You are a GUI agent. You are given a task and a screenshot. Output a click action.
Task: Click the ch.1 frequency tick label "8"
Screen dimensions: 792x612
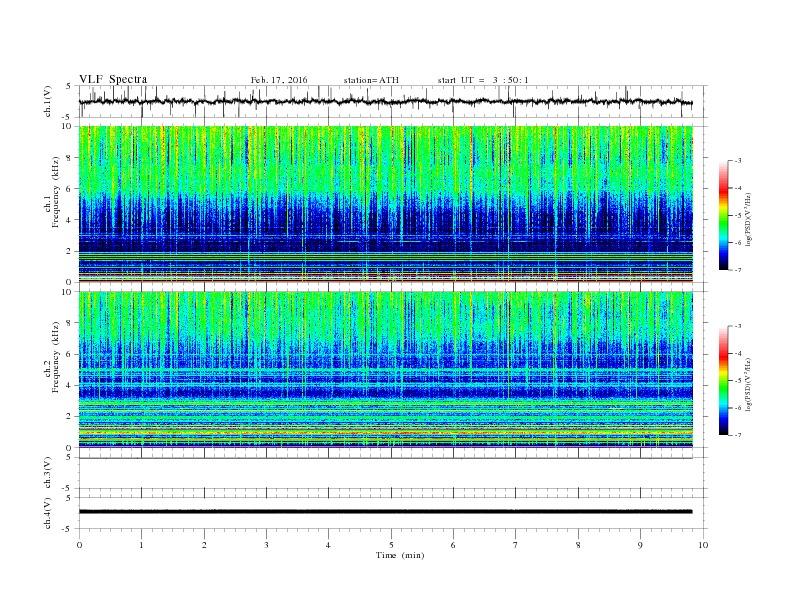(70, 158)
